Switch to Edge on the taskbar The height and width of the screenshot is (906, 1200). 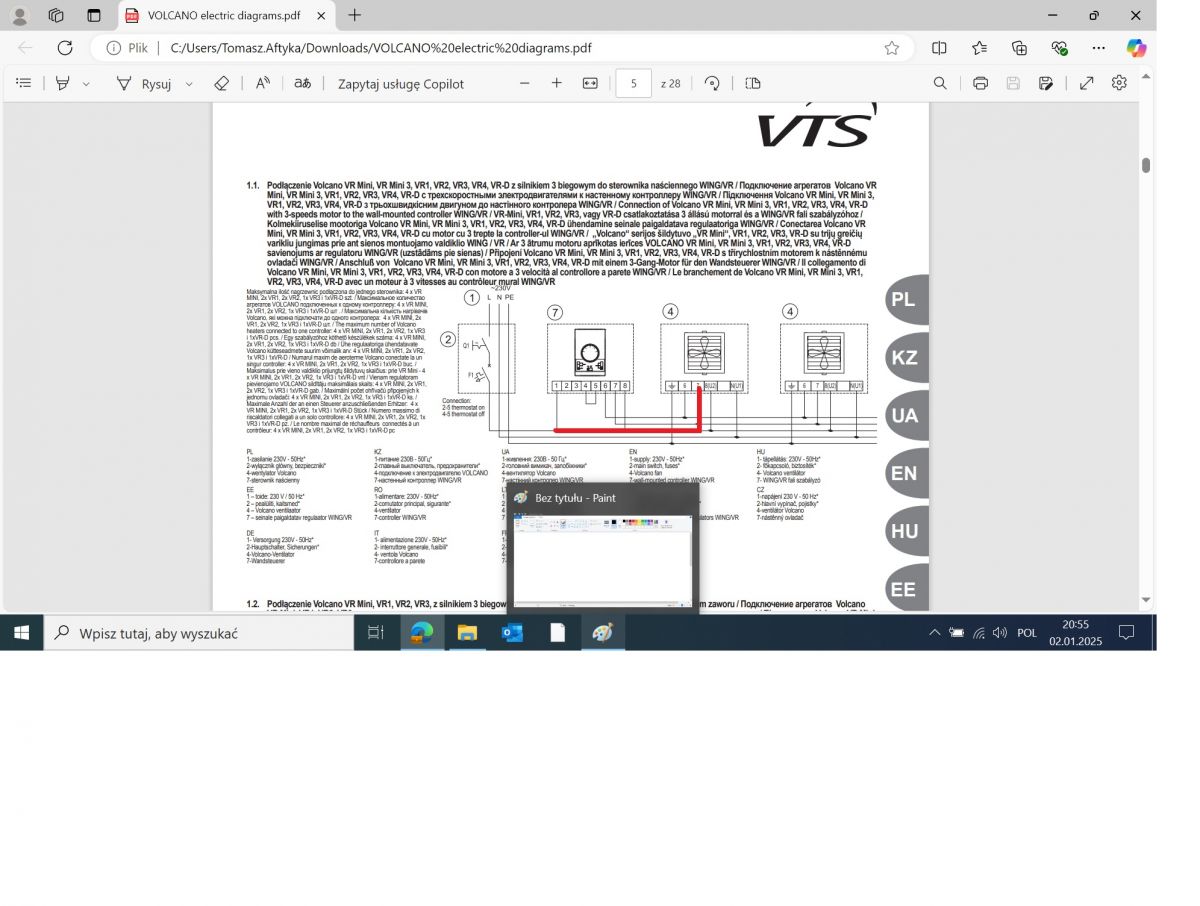click(422, 633)
